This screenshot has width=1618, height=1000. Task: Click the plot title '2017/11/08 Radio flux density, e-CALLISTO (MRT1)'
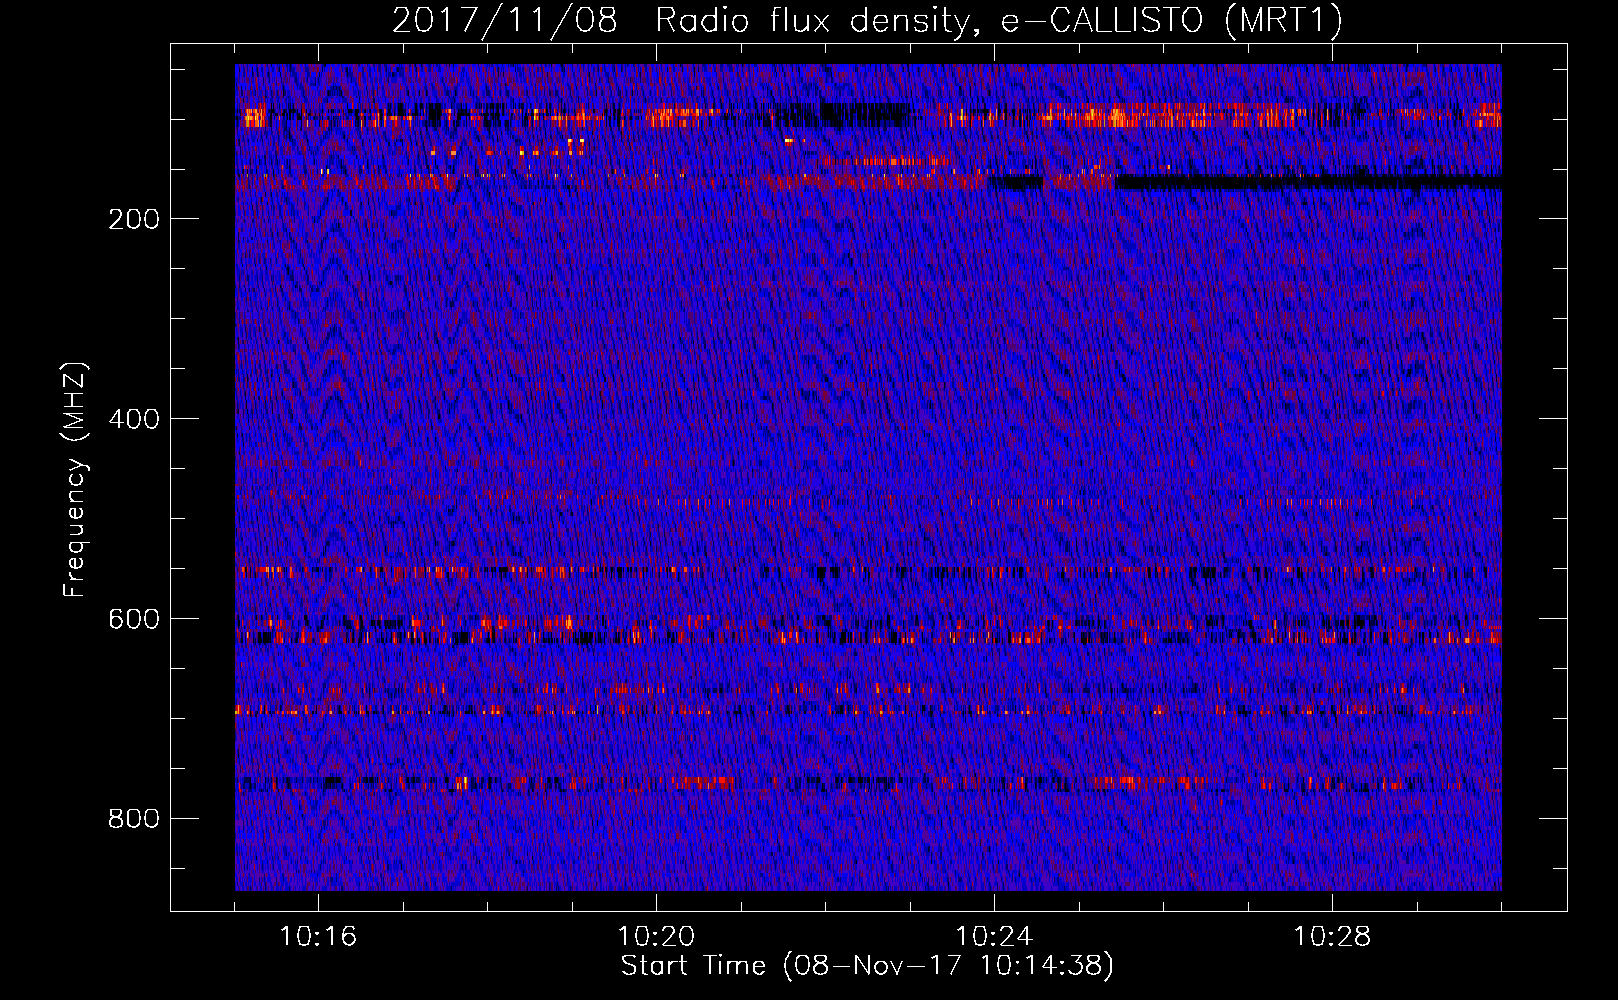(867, 21)
